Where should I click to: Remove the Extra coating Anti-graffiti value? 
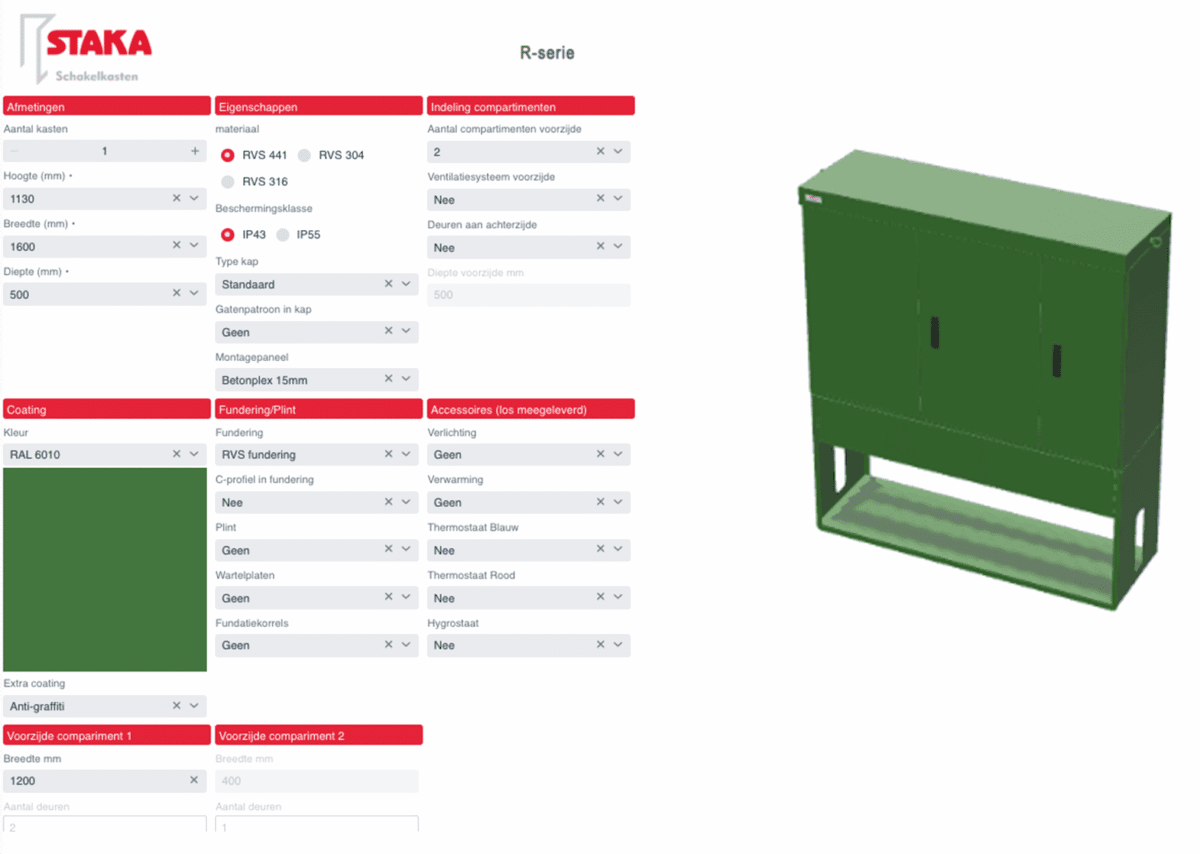[177, 705]
